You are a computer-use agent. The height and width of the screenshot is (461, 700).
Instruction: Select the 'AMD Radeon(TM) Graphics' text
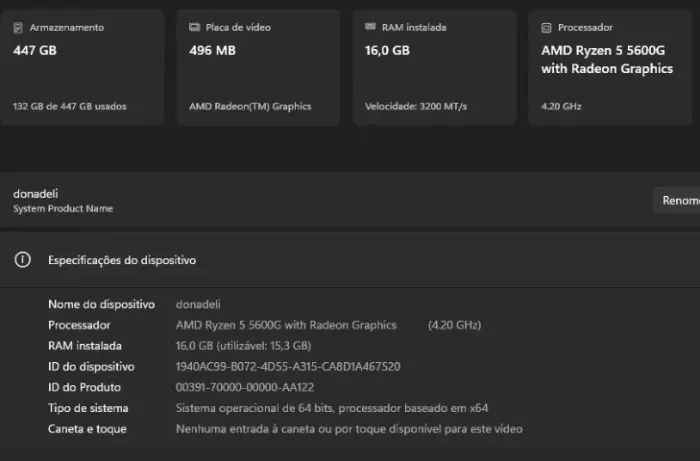click(250, 106)
